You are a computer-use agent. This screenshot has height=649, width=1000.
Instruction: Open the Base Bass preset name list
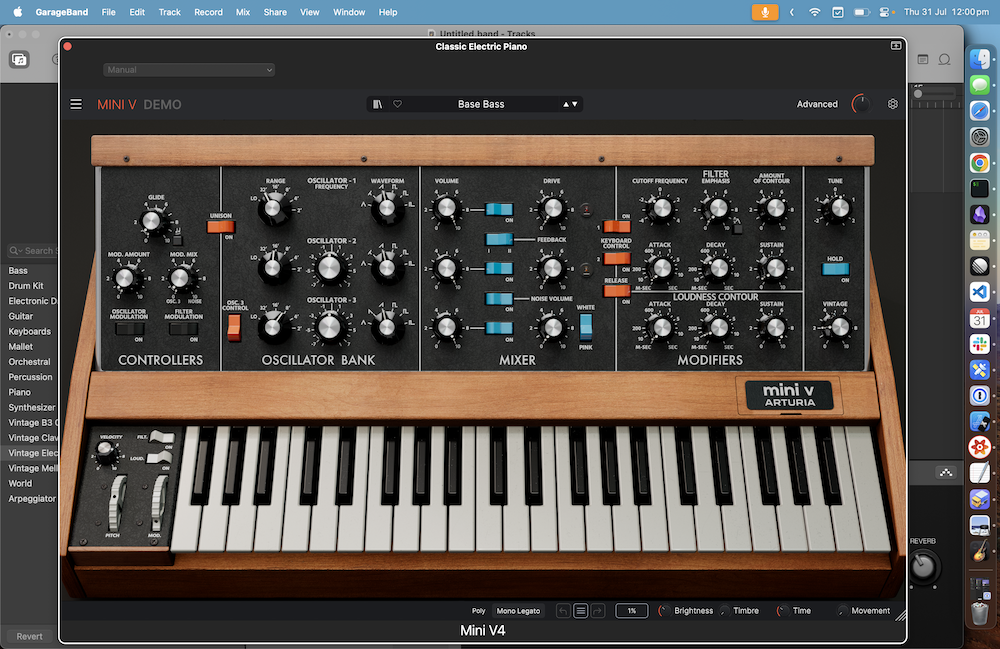[481, 104]
